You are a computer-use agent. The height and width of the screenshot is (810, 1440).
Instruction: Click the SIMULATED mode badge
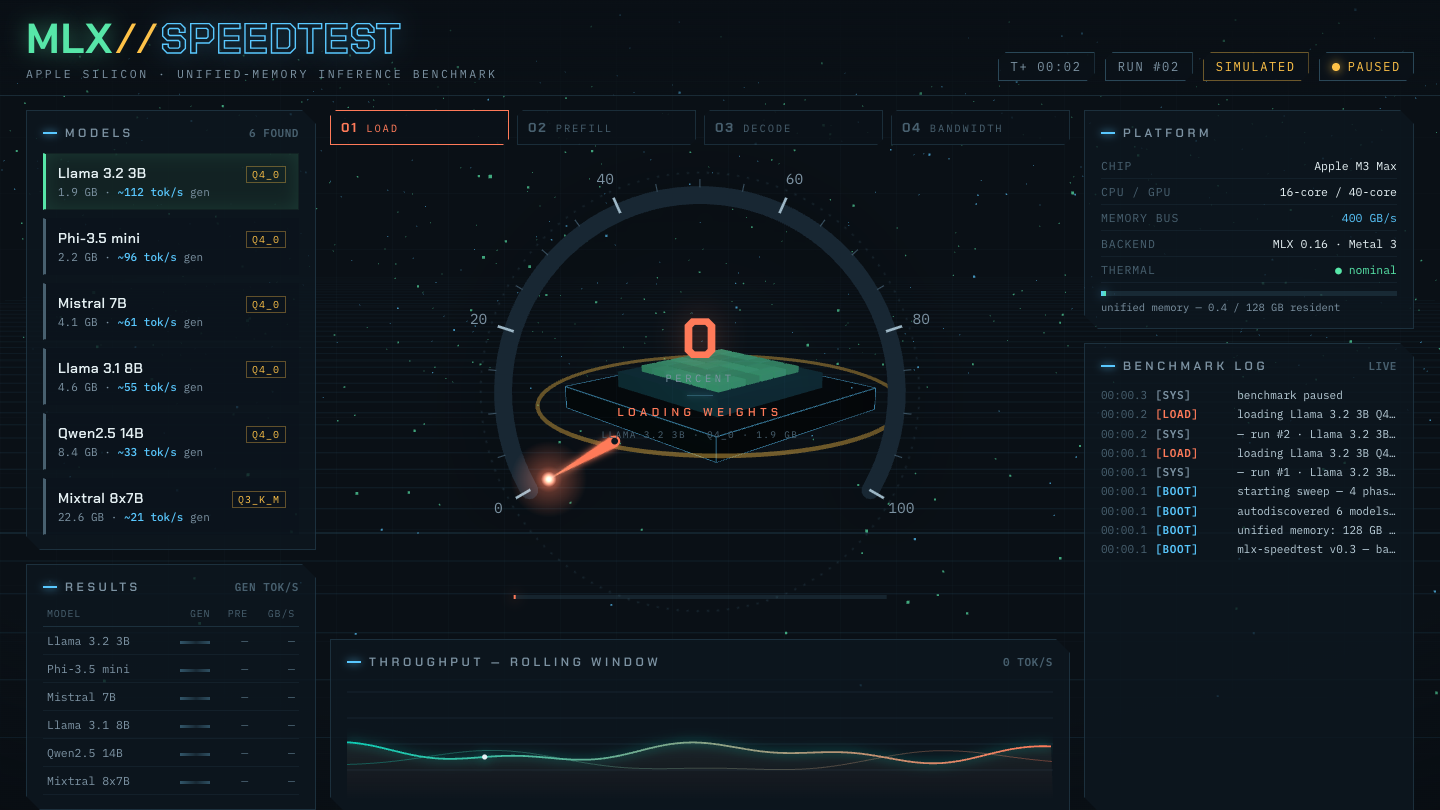[x=1255, y=67]
